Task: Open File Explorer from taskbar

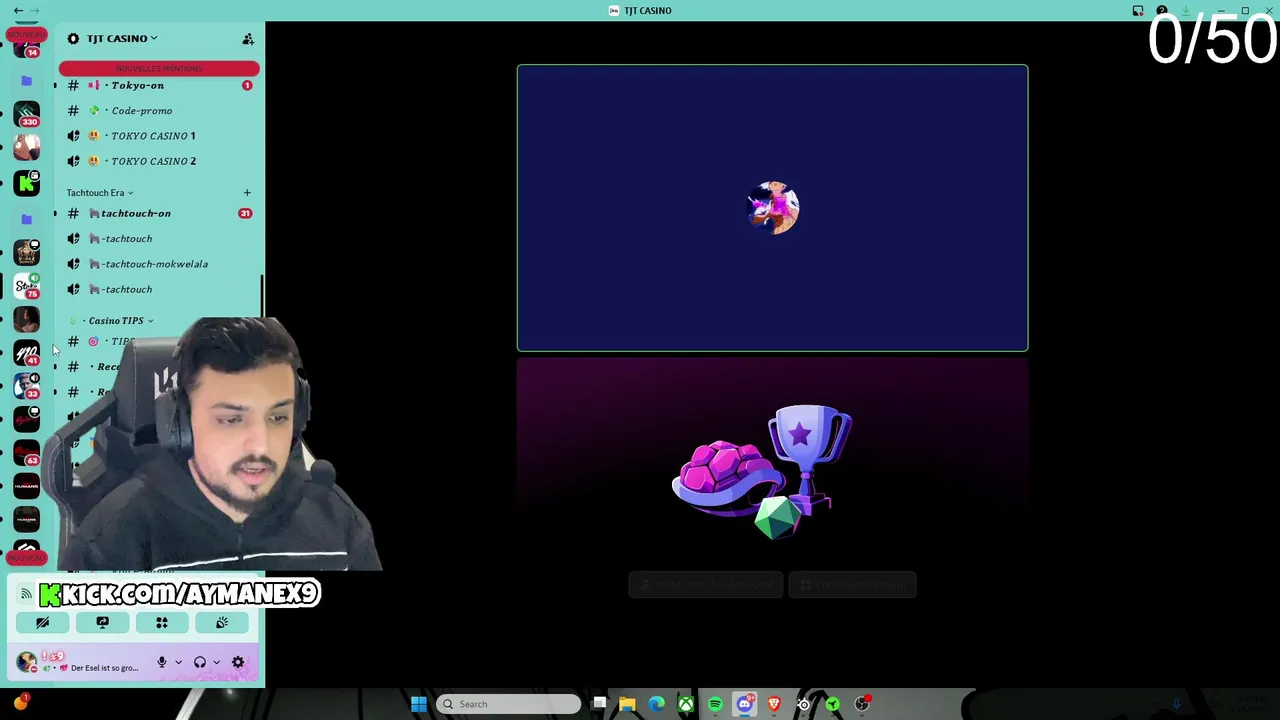Action: pyautogui.click(x=627, y=704)
